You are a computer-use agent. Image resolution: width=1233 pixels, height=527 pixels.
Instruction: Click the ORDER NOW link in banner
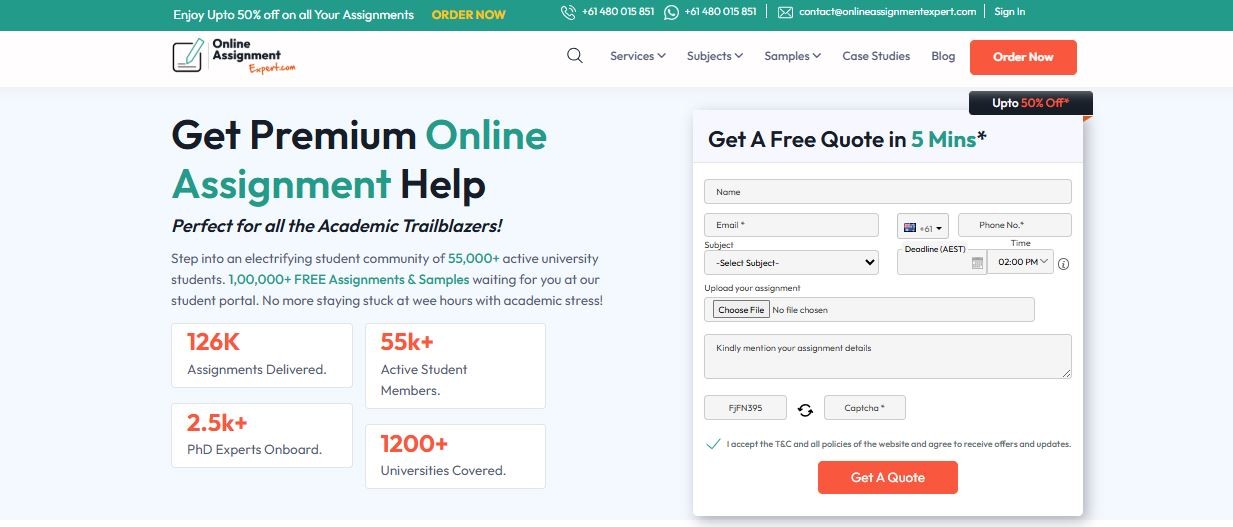(468, 15)
